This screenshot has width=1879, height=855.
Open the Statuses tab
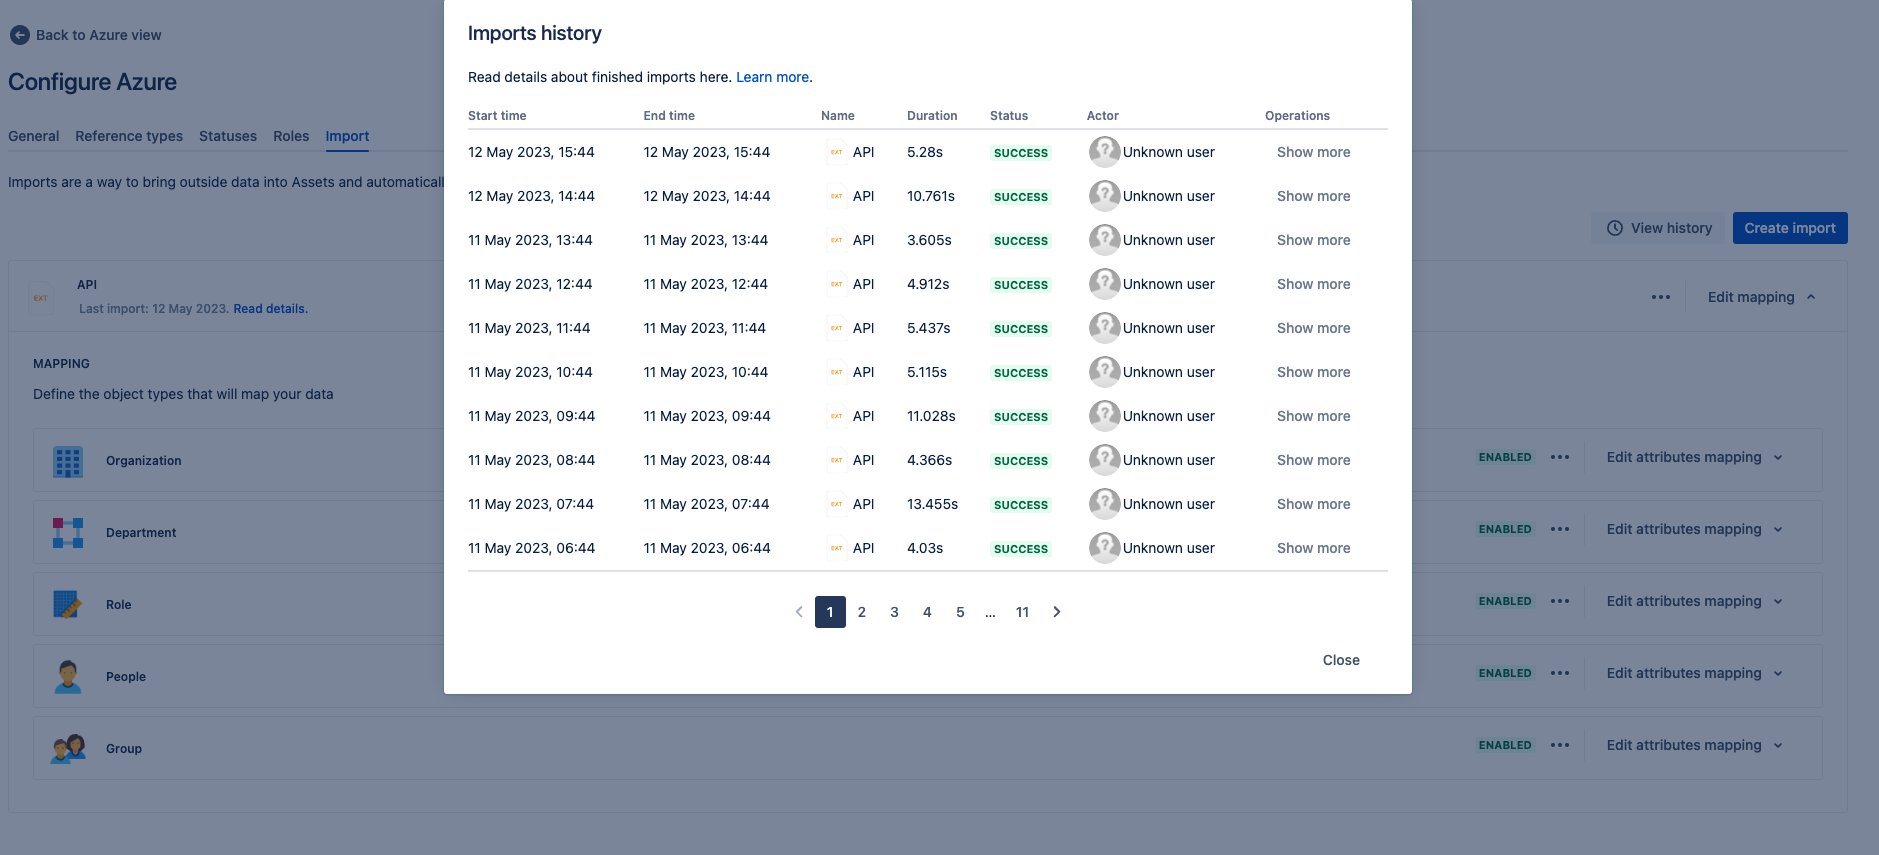228,136
